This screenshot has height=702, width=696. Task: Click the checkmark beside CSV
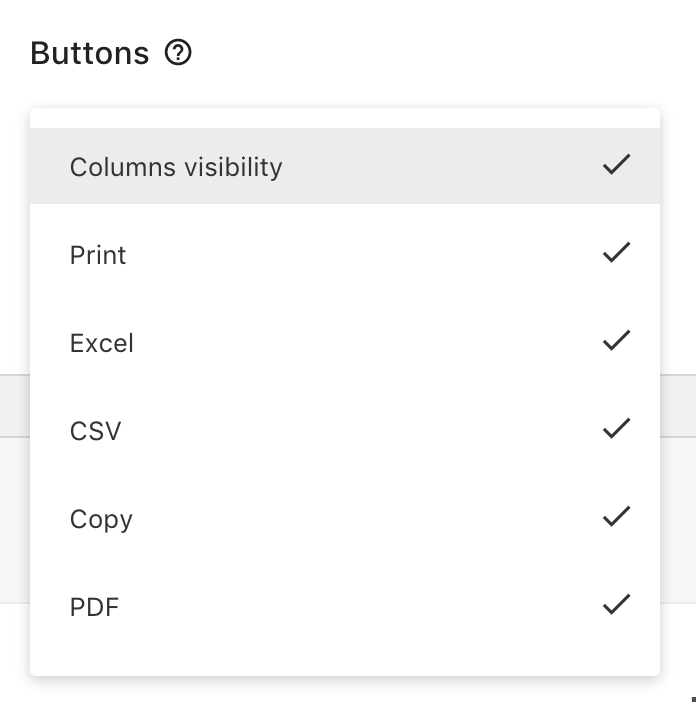[616, 428]
